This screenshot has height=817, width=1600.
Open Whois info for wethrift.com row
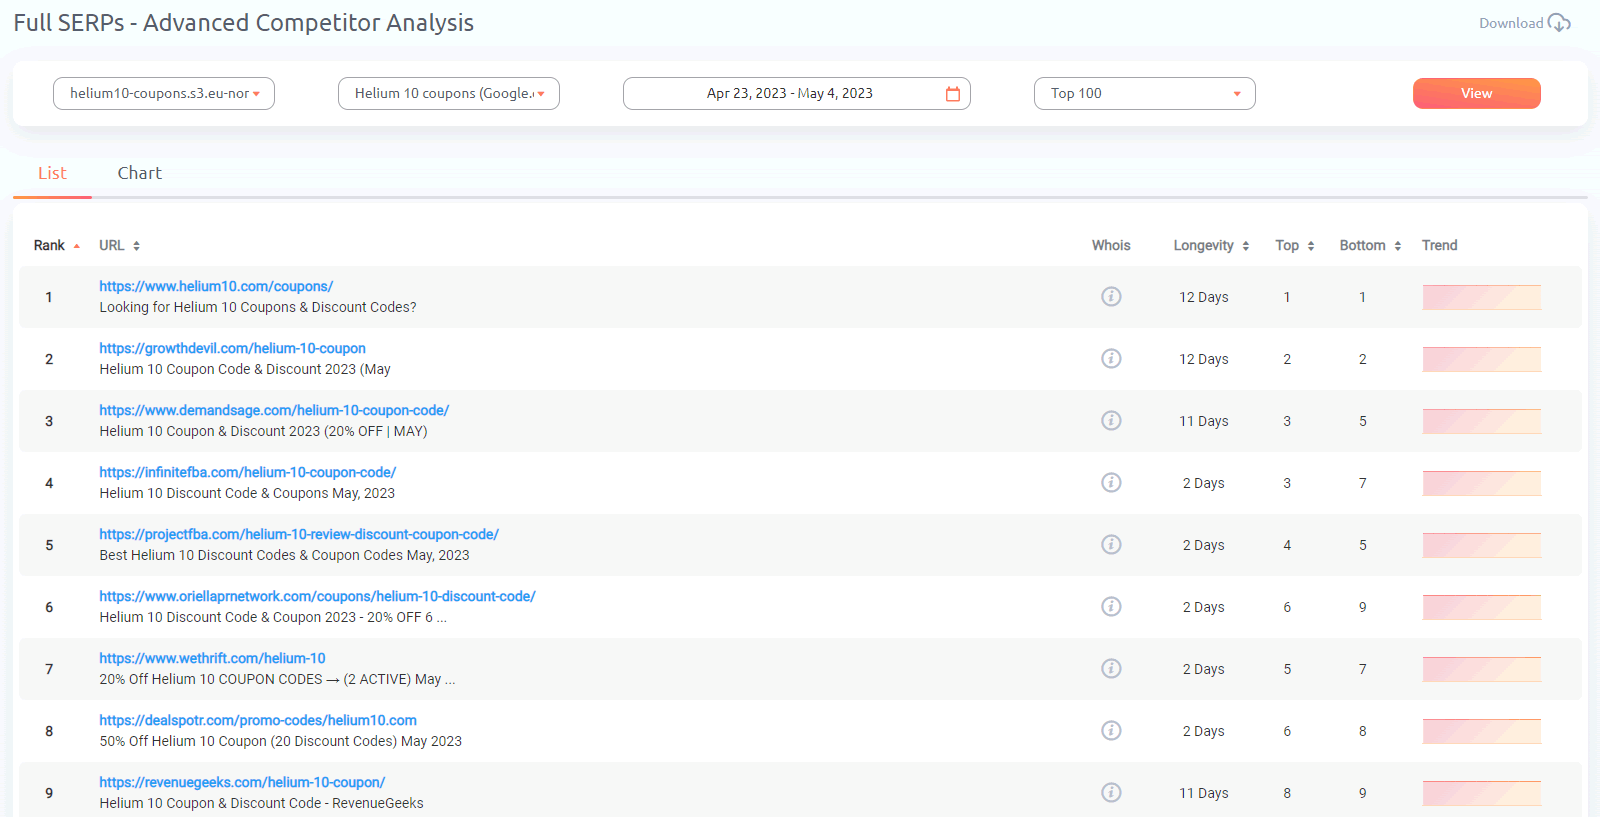coord(1111,669)
